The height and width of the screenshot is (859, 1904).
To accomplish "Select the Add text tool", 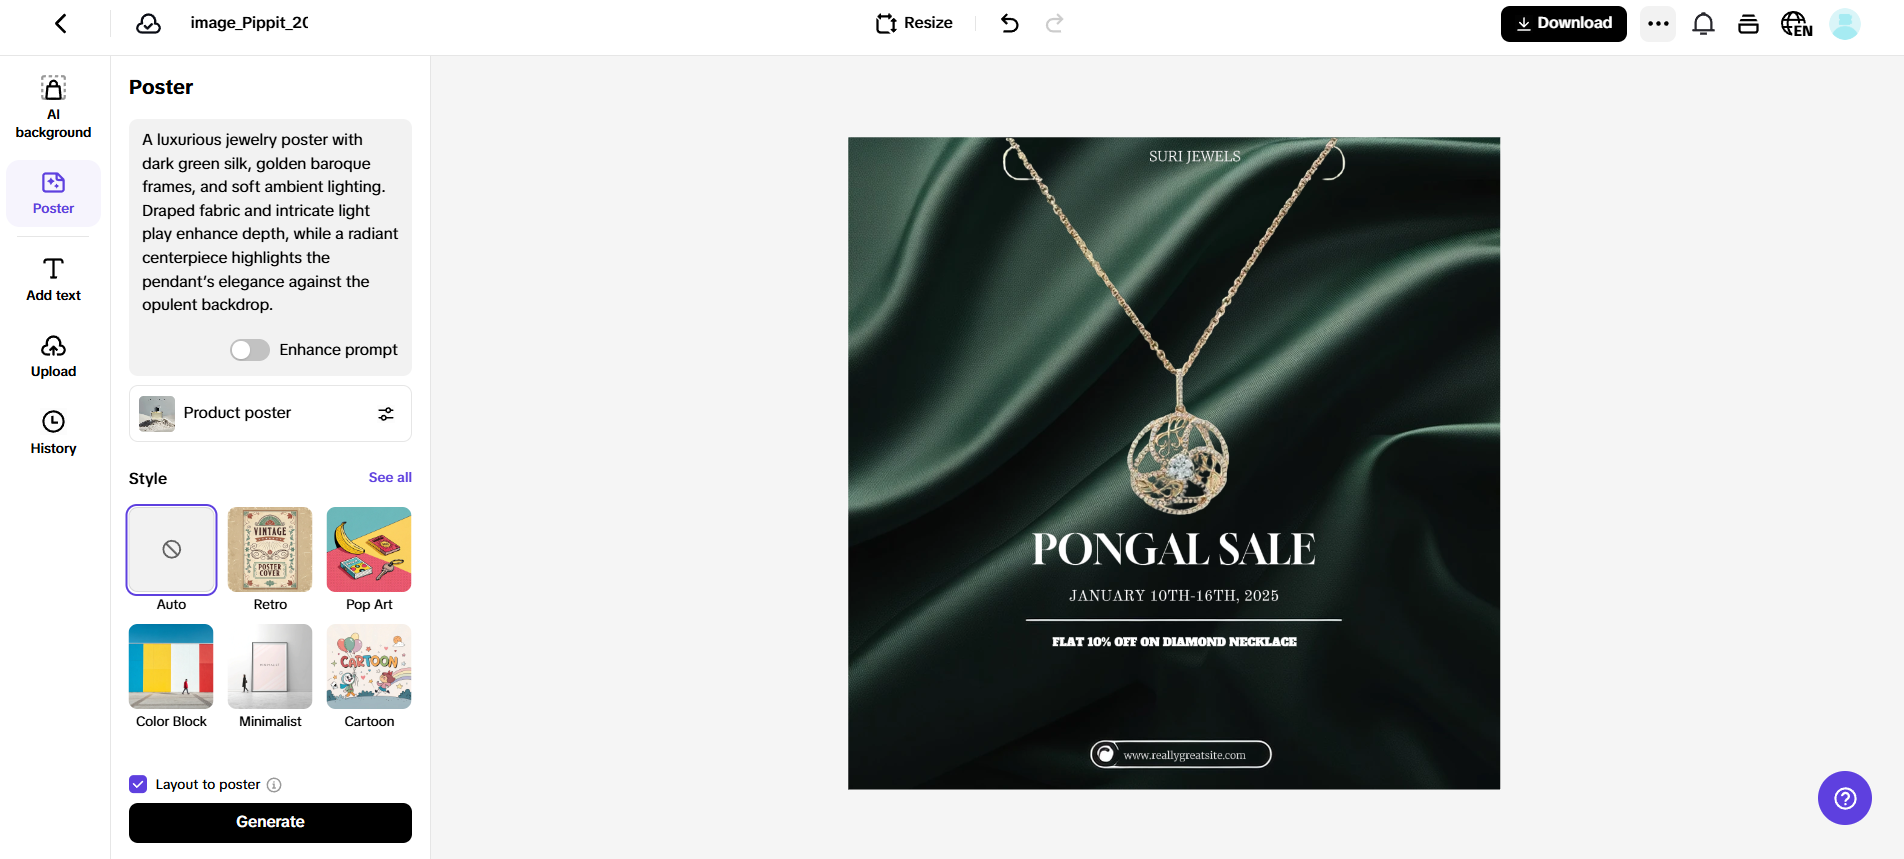I will (53, 279).
